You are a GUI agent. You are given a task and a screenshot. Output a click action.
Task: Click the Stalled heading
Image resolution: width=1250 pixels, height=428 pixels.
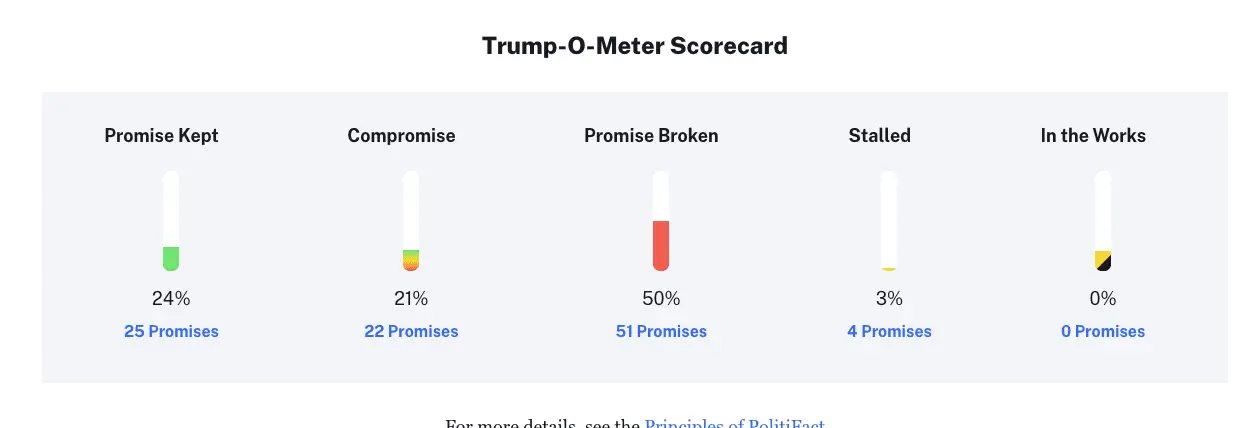[879, 136]
